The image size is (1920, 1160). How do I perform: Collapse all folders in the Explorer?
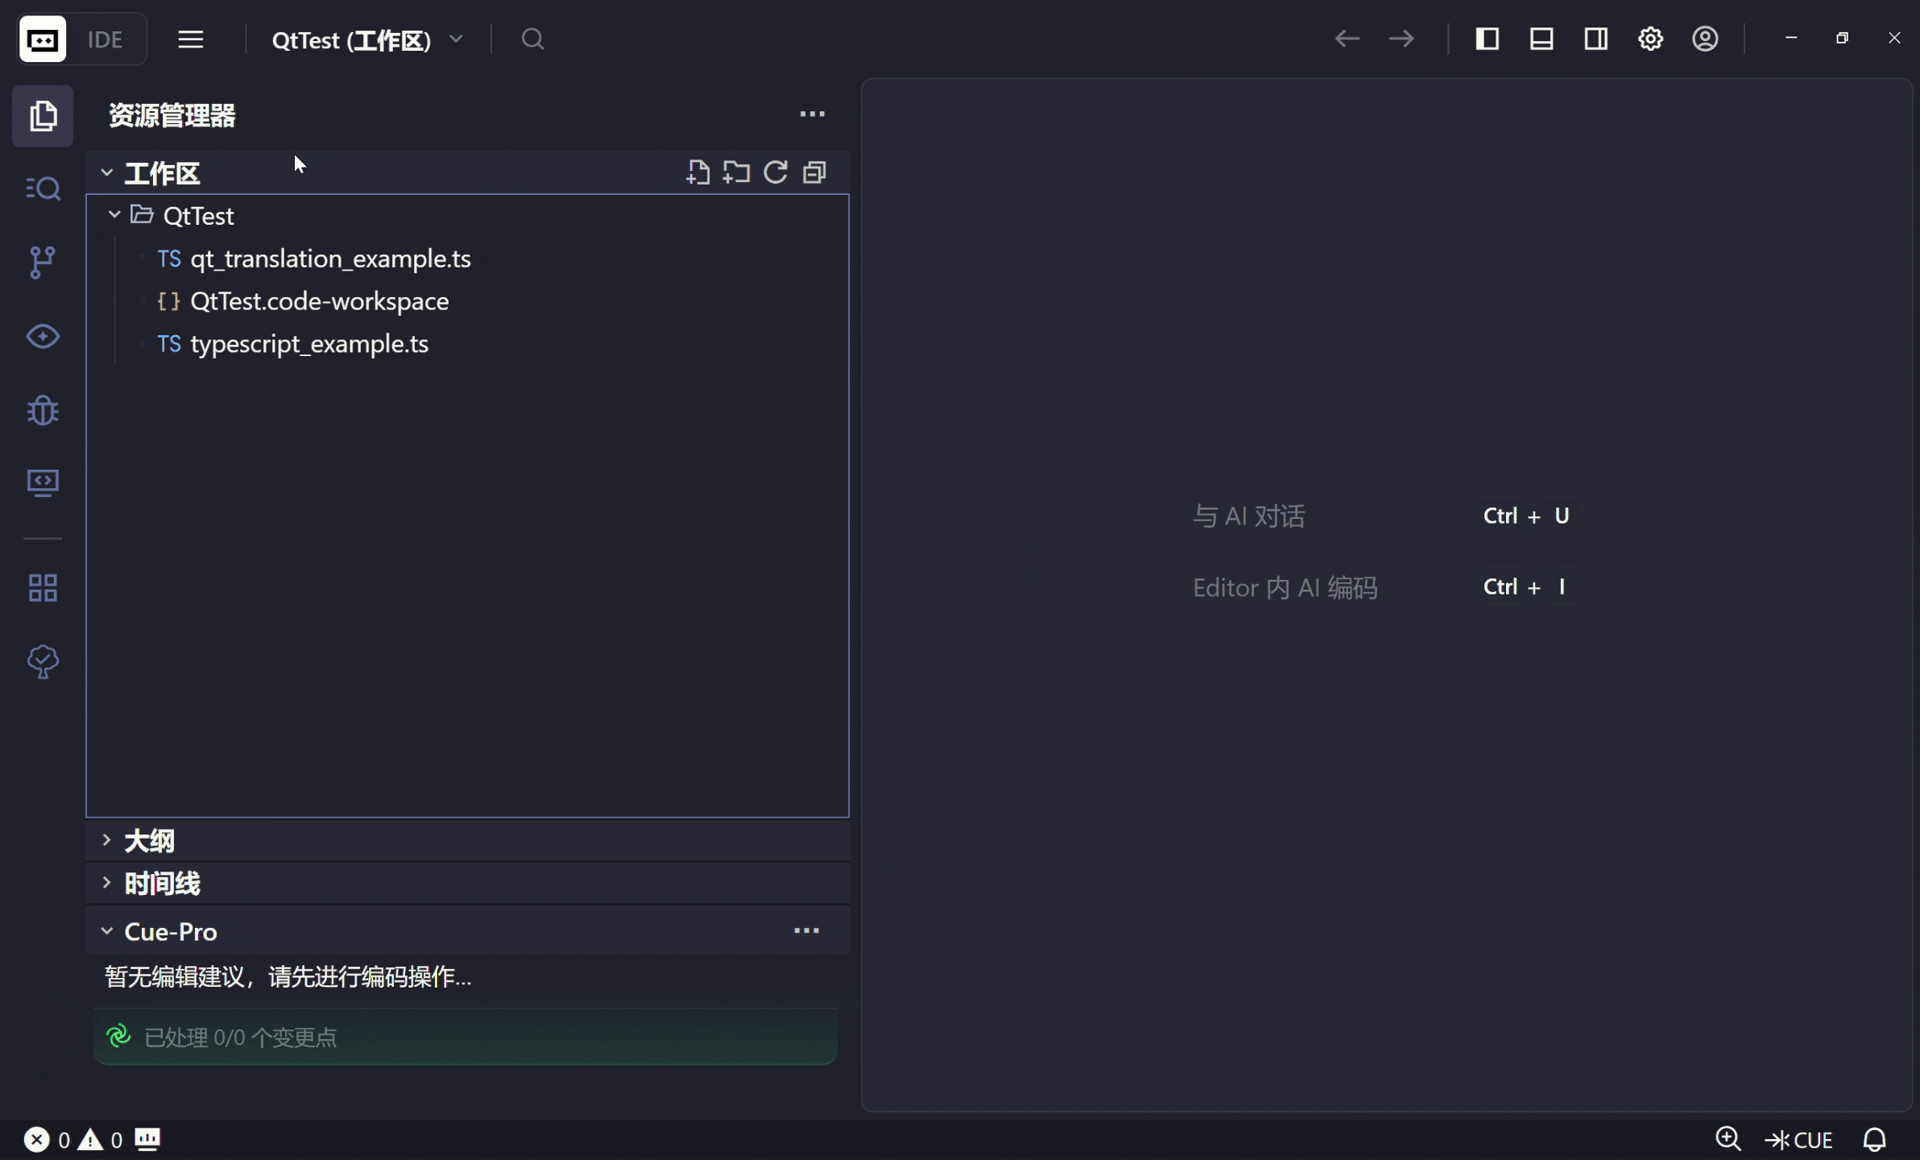click(x=816, y=172)
